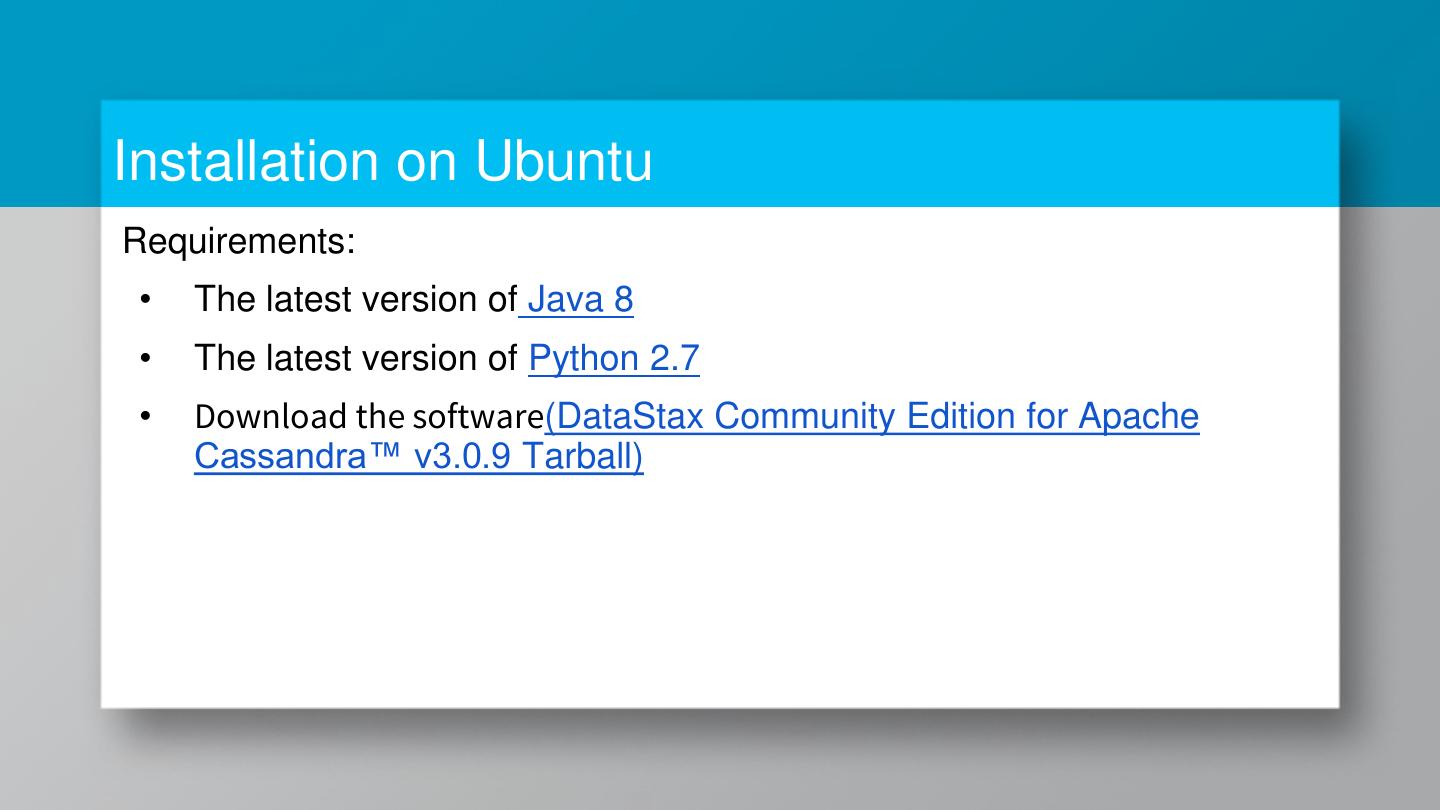Screen dimensions: 1440x810
Task: Select the "Installation on Ubuntu" slide title
Action: 382,161
